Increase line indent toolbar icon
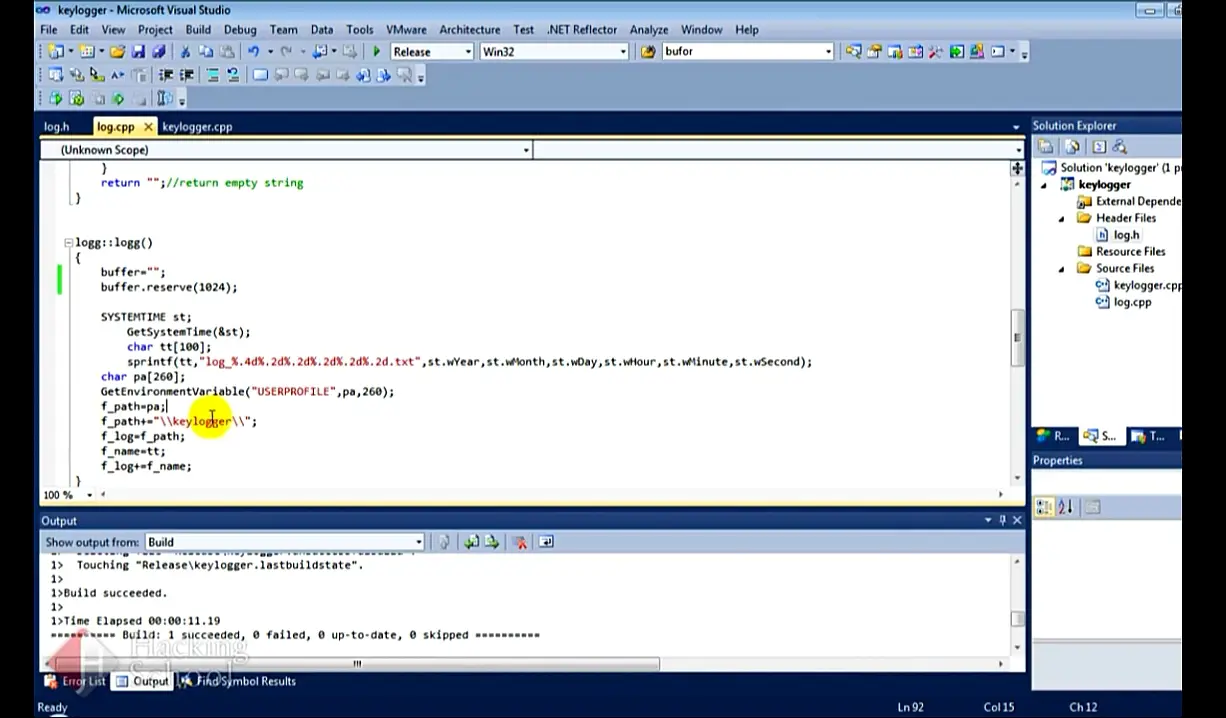Viewport: 1226px width, 718px height. tap(186, 75)
